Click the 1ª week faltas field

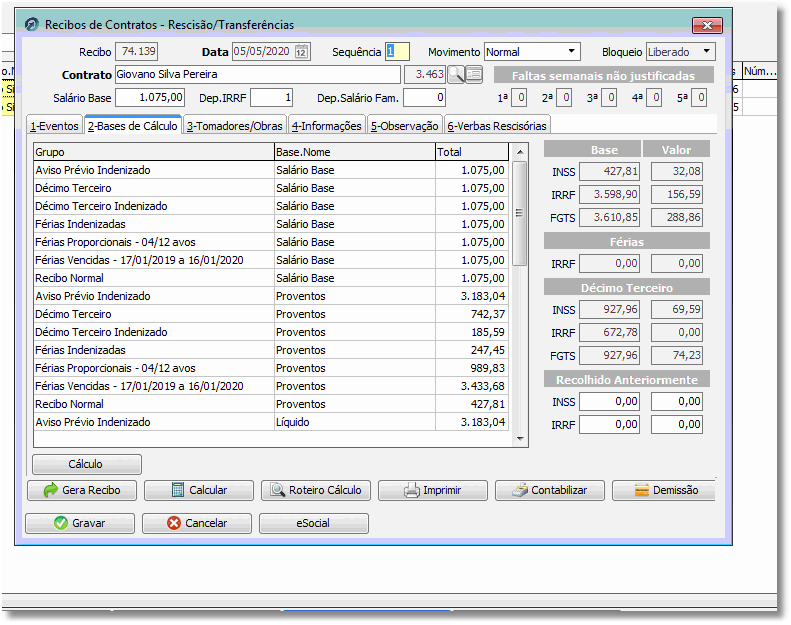[519, 97]
